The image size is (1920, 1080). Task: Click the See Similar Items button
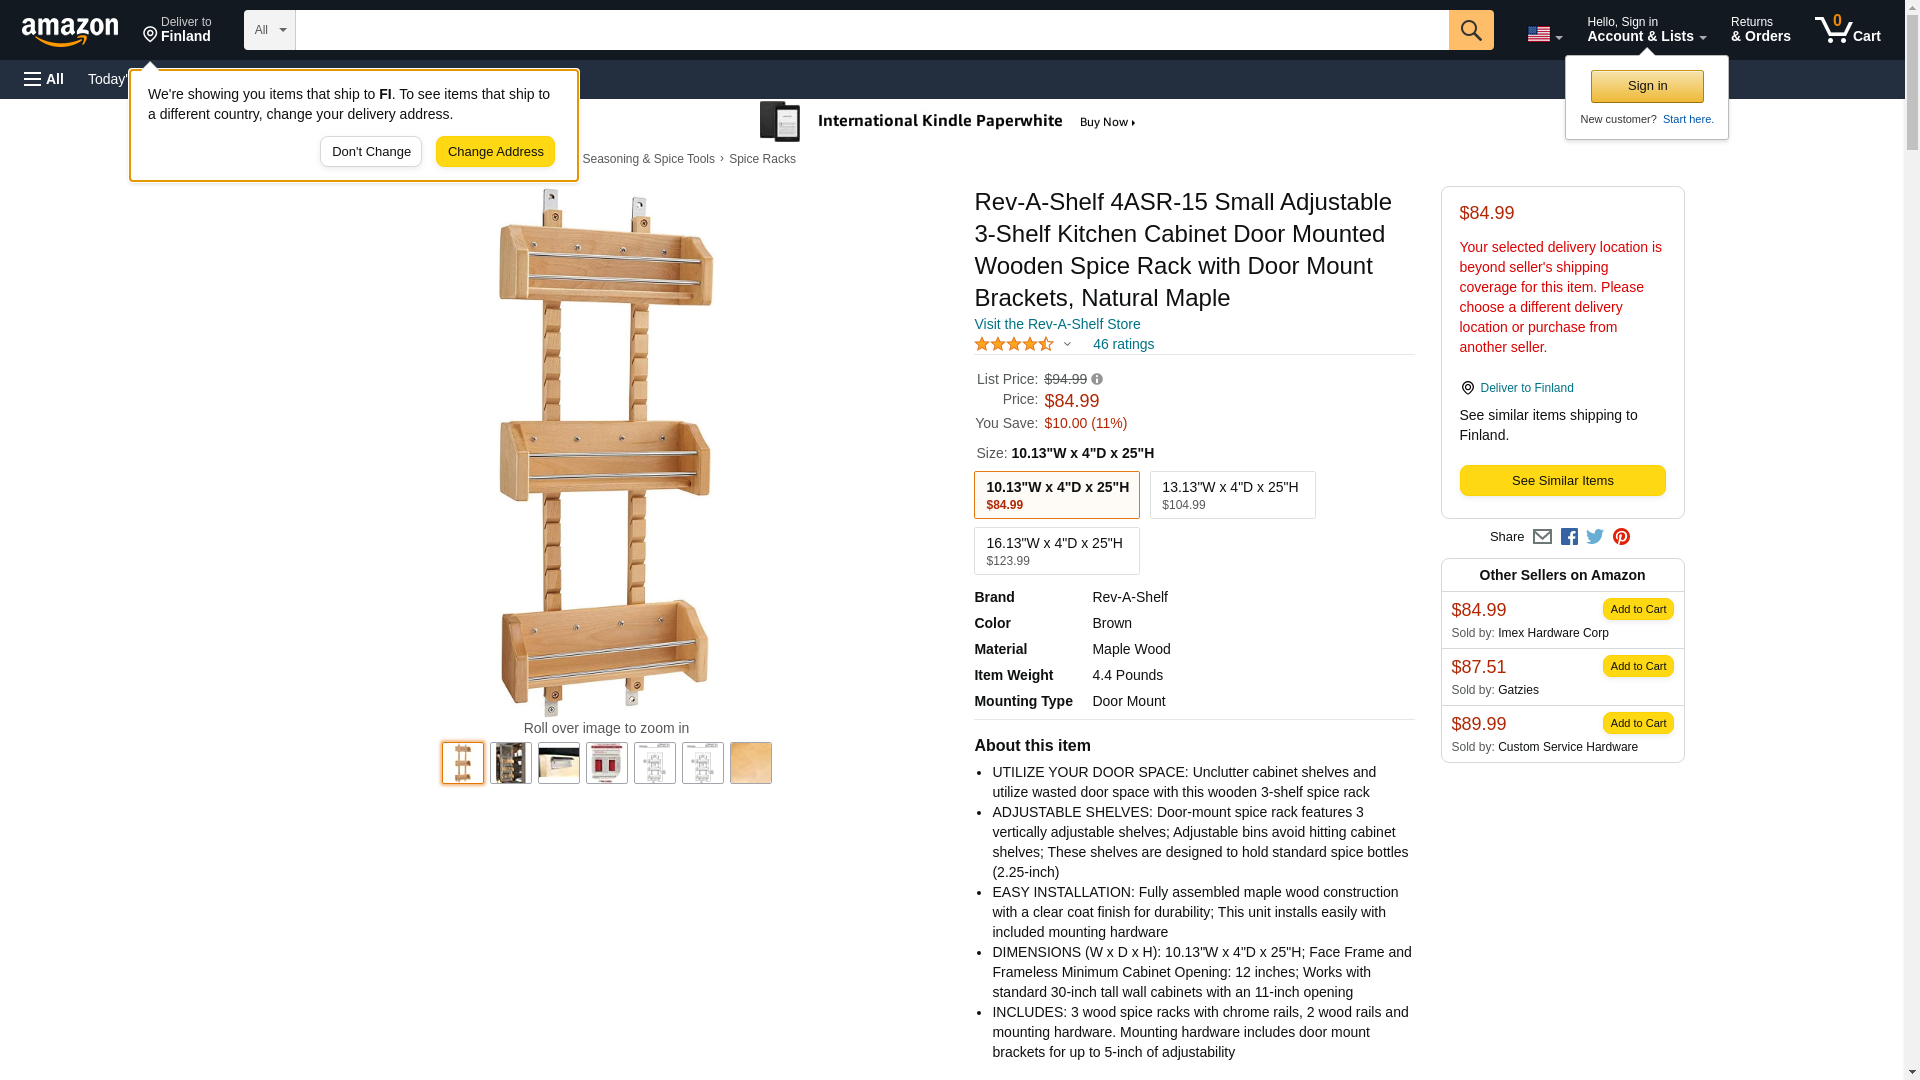pos(1562,481)
